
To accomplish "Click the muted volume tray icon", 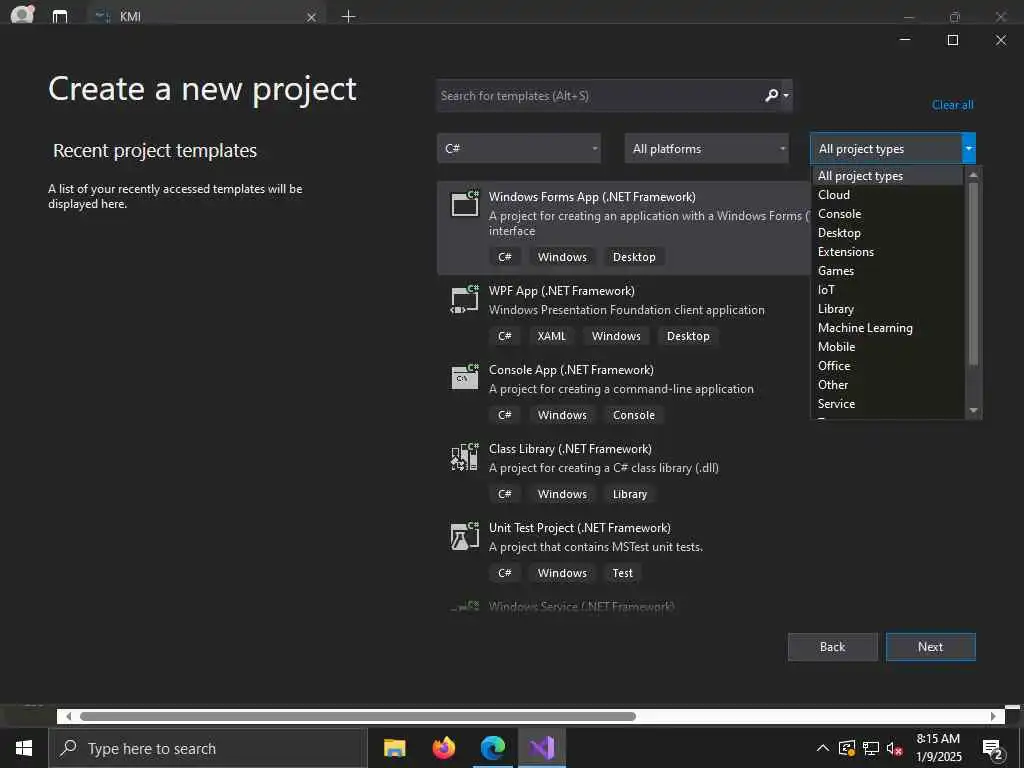I will [894, 748].
